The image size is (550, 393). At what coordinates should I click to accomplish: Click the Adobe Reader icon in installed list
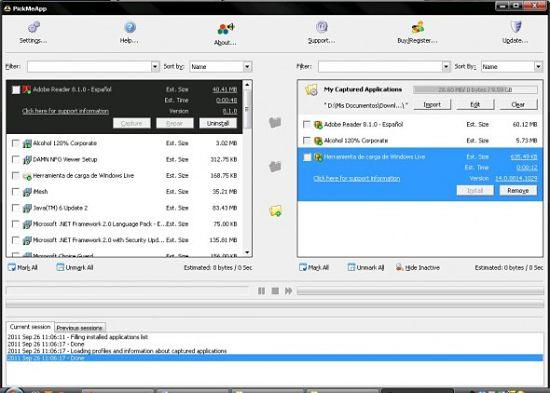pyautogui.click(x=27, y=90)
